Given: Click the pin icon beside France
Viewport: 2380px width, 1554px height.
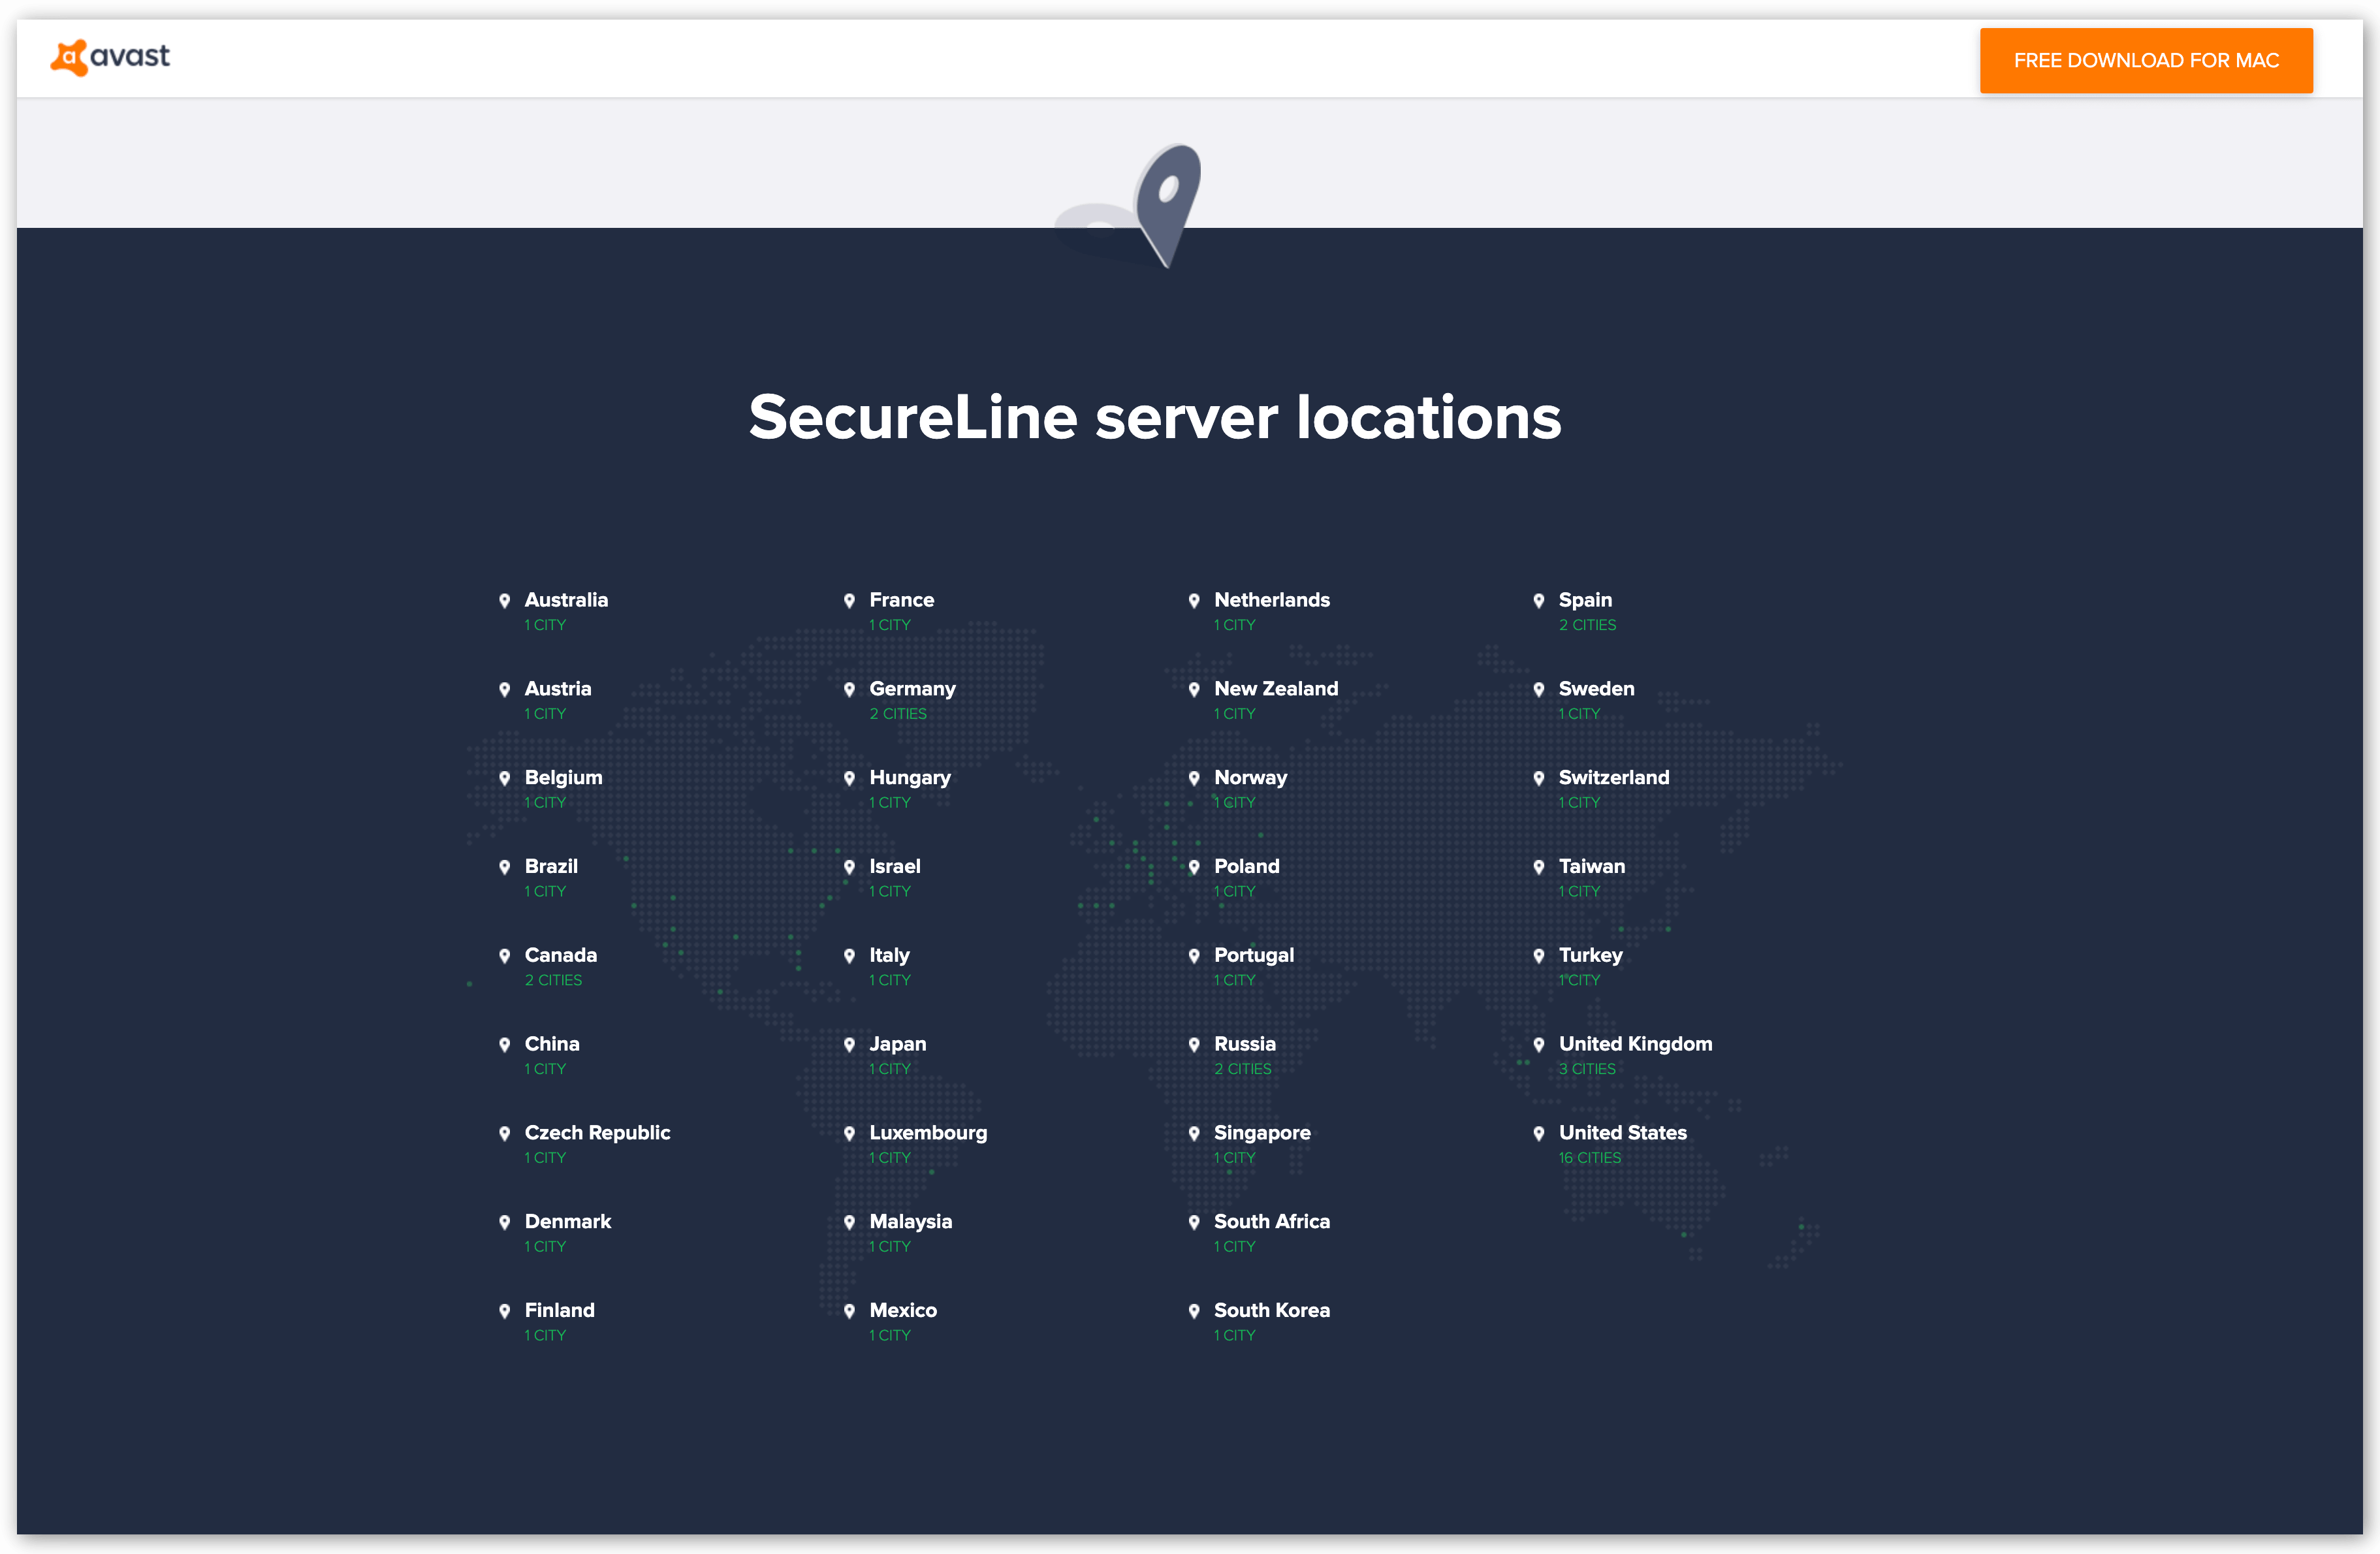Looking at the screenshot, I should (849, 601).
